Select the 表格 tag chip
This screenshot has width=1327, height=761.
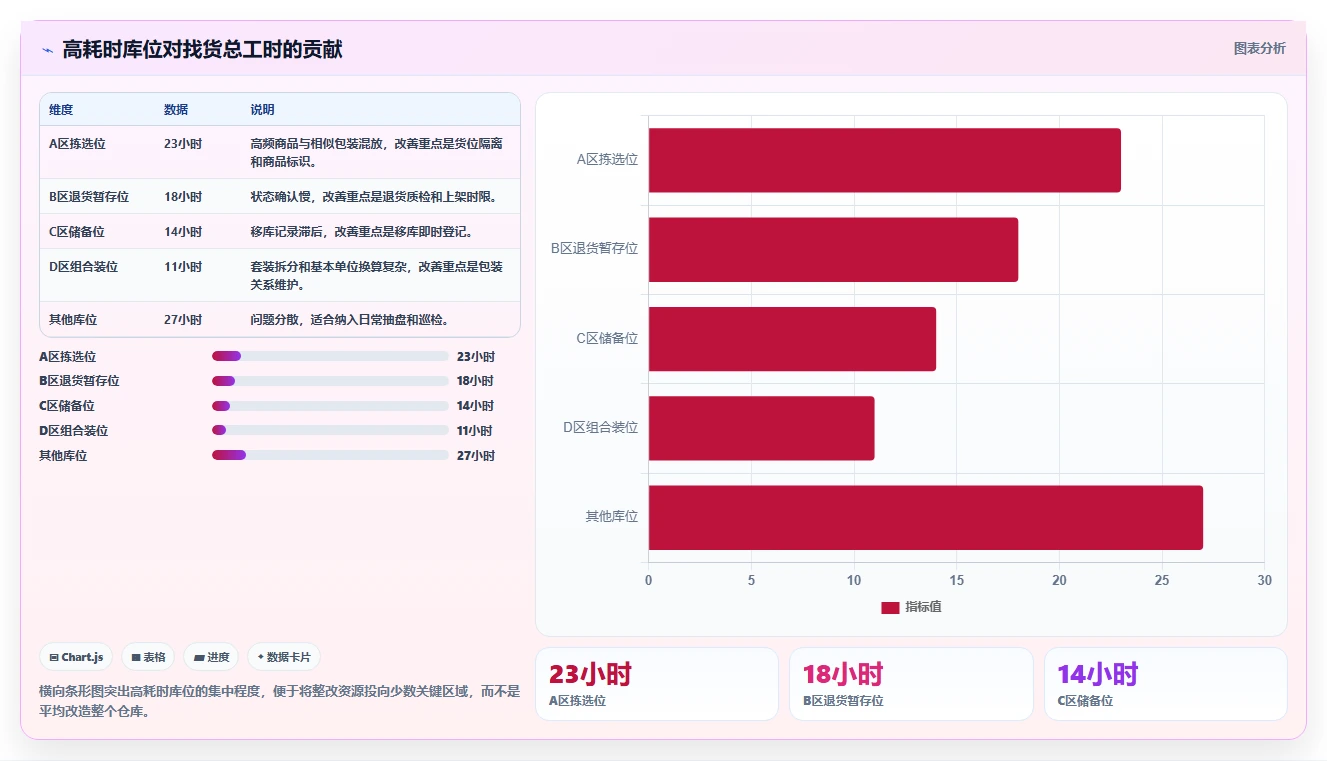tap(148, 657)
